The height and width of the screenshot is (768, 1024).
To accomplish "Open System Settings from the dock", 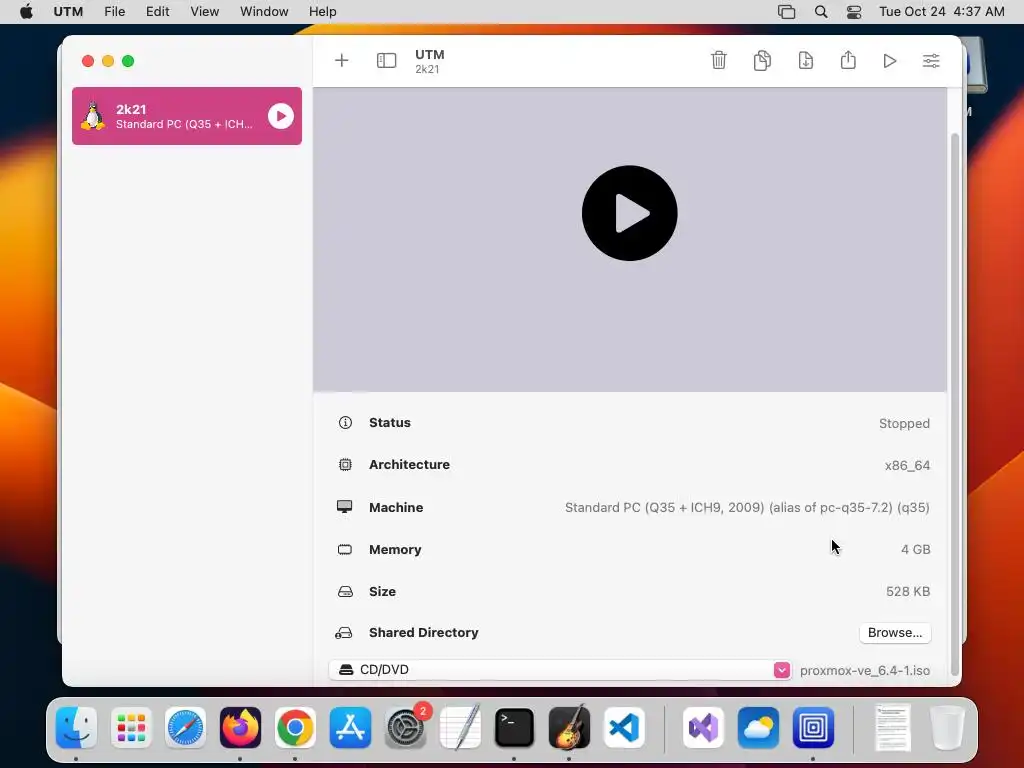I will [406, 728].
